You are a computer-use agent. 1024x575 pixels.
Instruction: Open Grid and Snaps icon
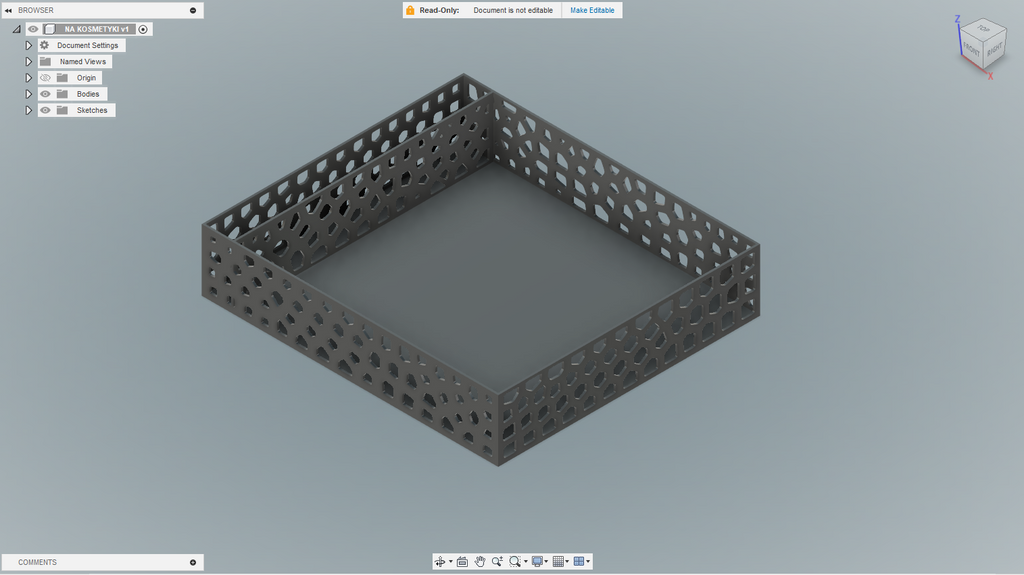(558, 561)
